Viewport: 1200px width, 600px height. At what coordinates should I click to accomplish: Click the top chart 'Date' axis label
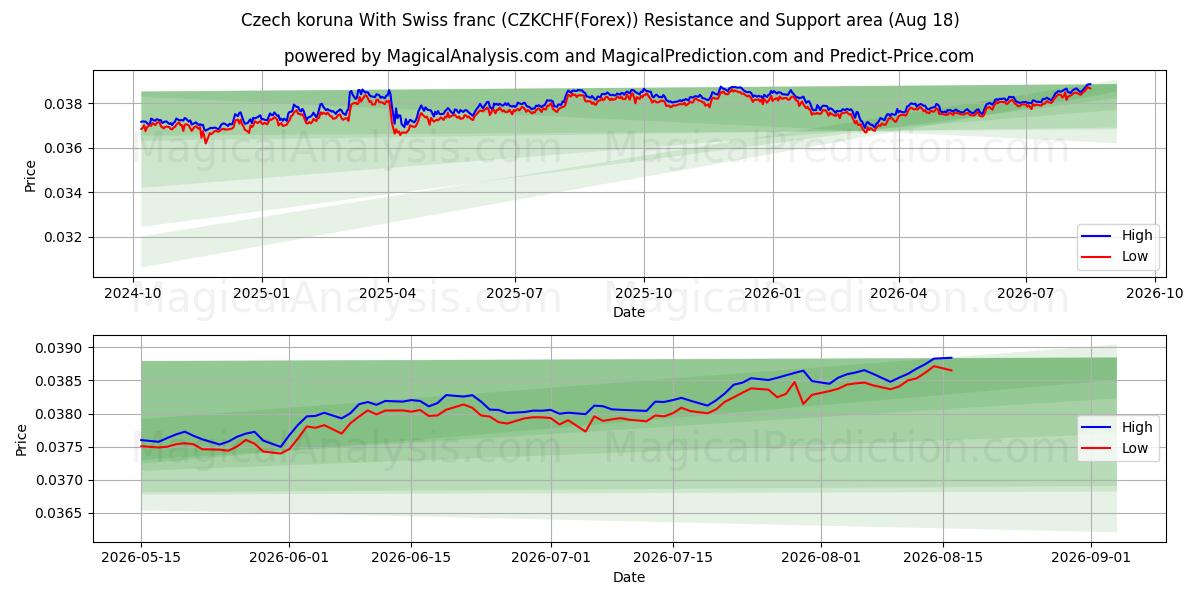pyautogui.click(x=629, y=312)
